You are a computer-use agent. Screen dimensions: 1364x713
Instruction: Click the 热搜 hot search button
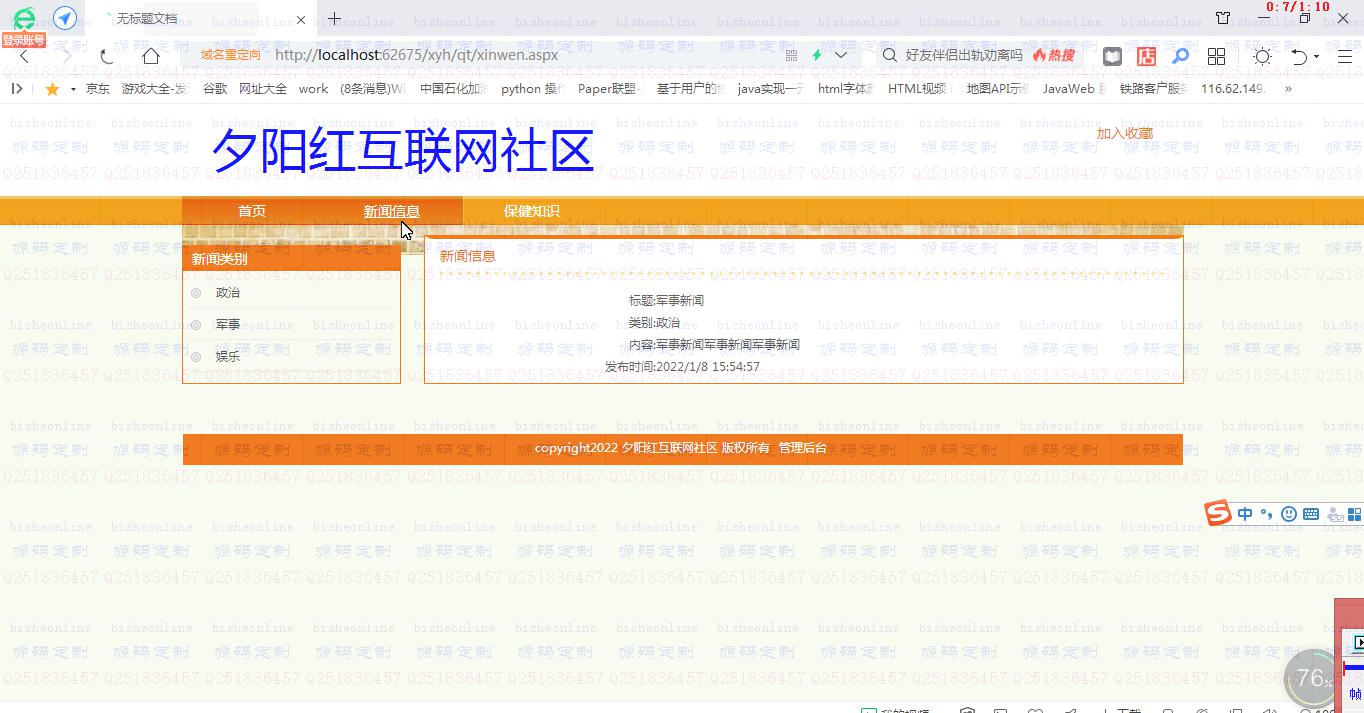[1054, 56]
